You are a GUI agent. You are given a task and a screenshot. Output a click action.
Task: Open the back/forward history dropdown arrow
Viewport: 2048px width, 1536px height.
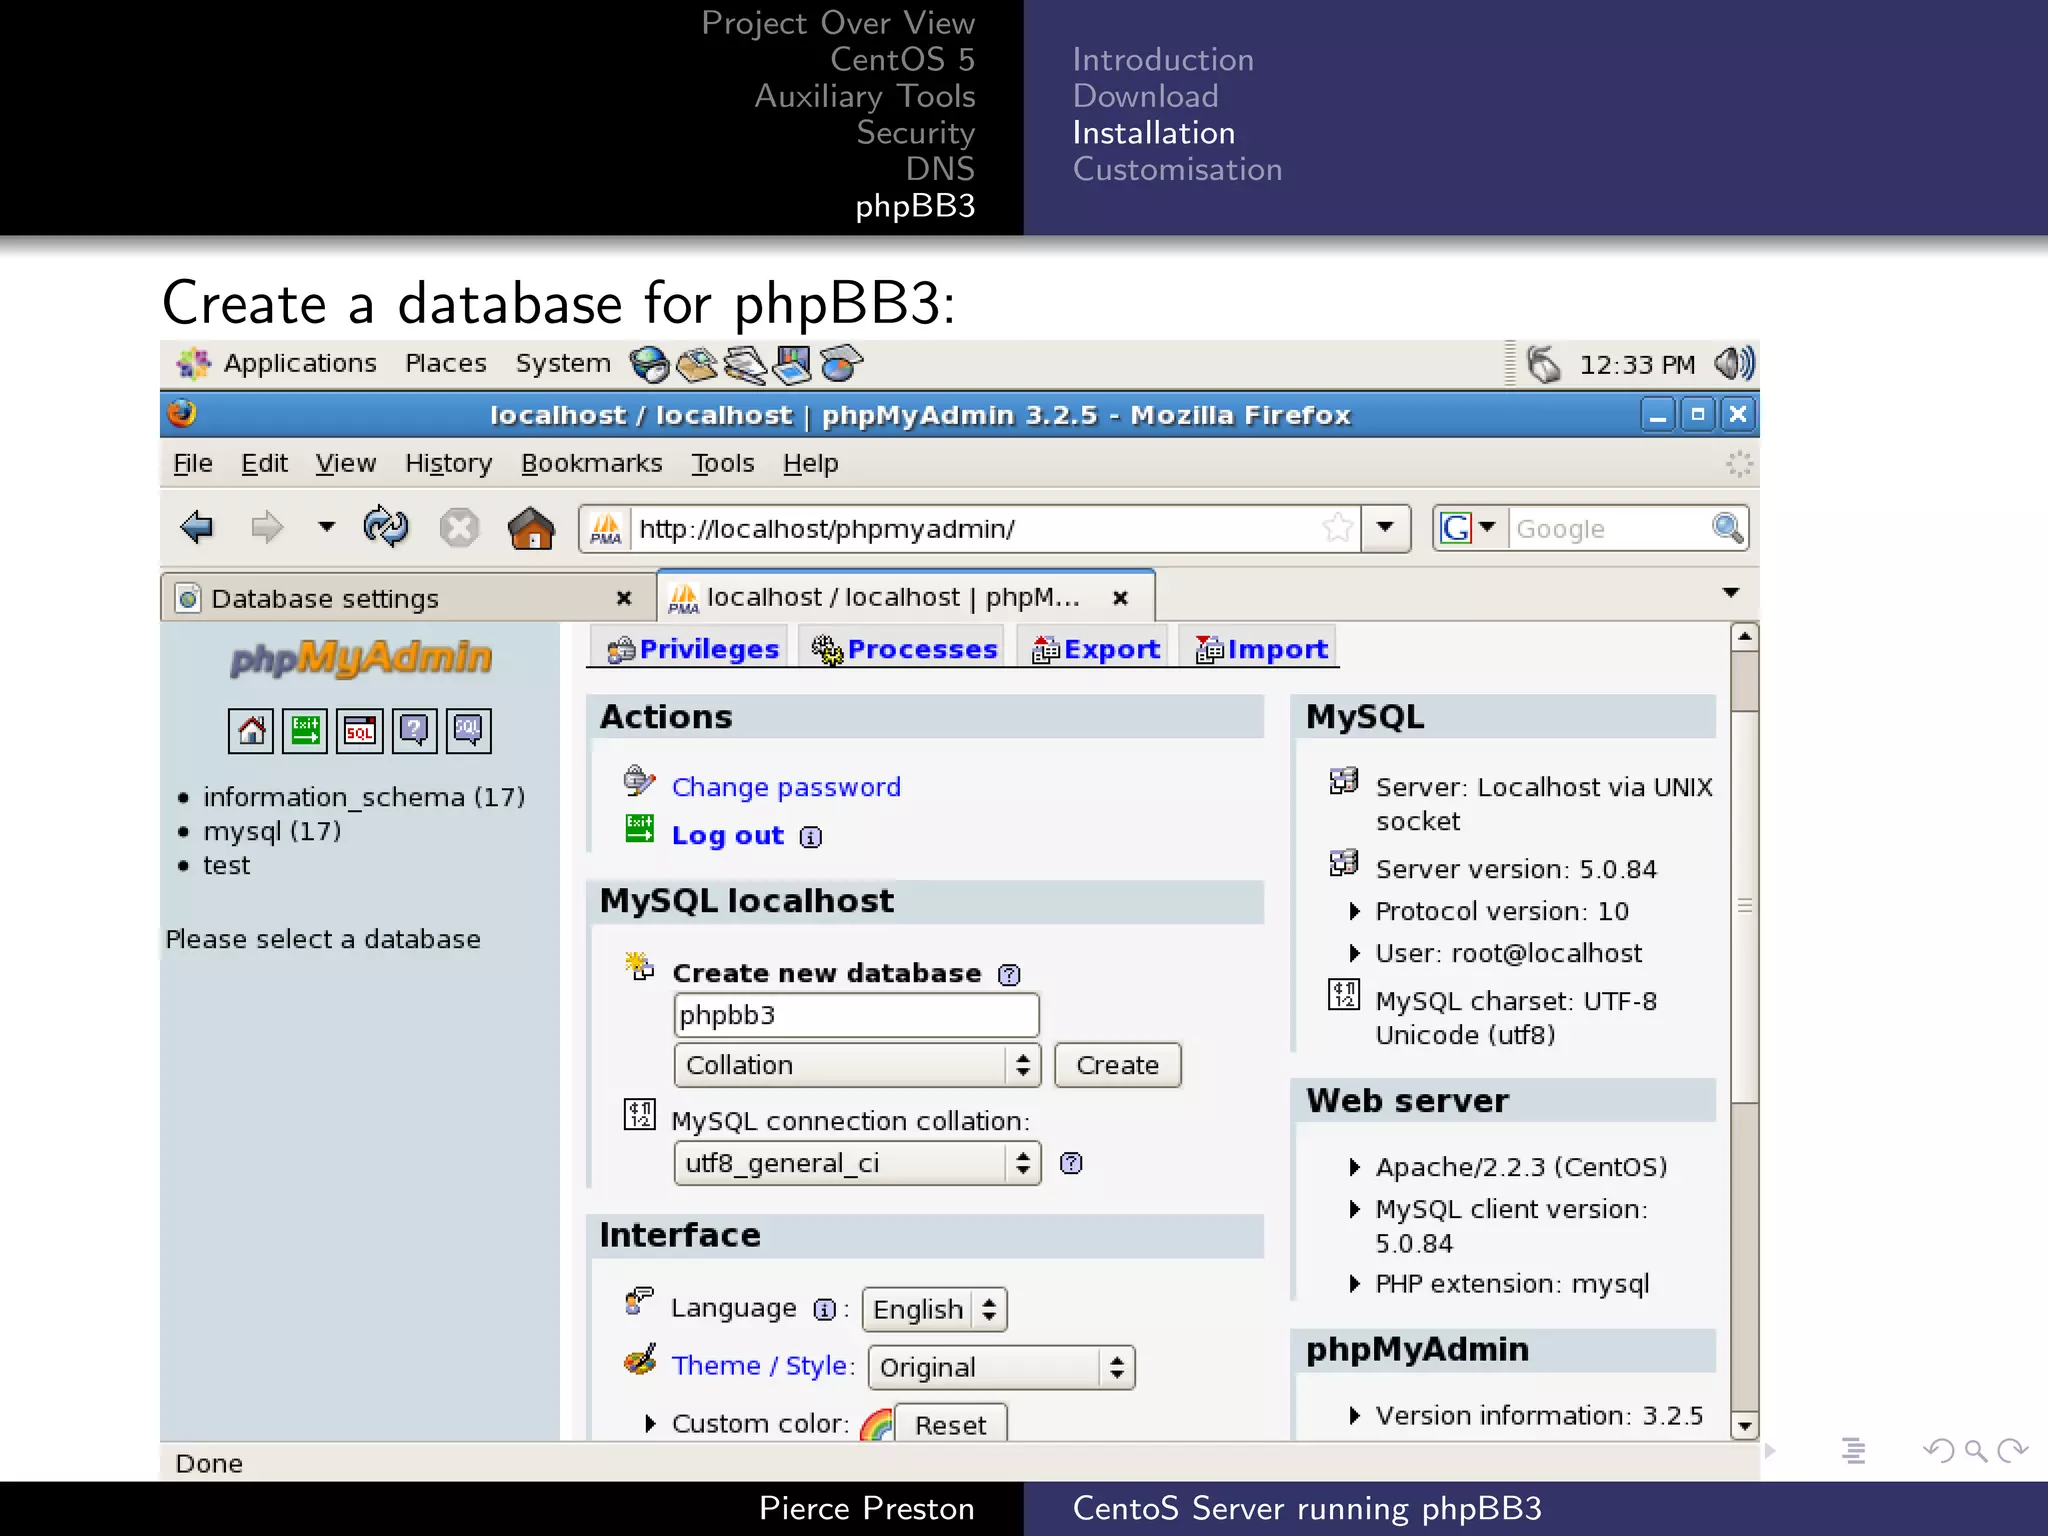pyautogui.click(x=326, y=526)
